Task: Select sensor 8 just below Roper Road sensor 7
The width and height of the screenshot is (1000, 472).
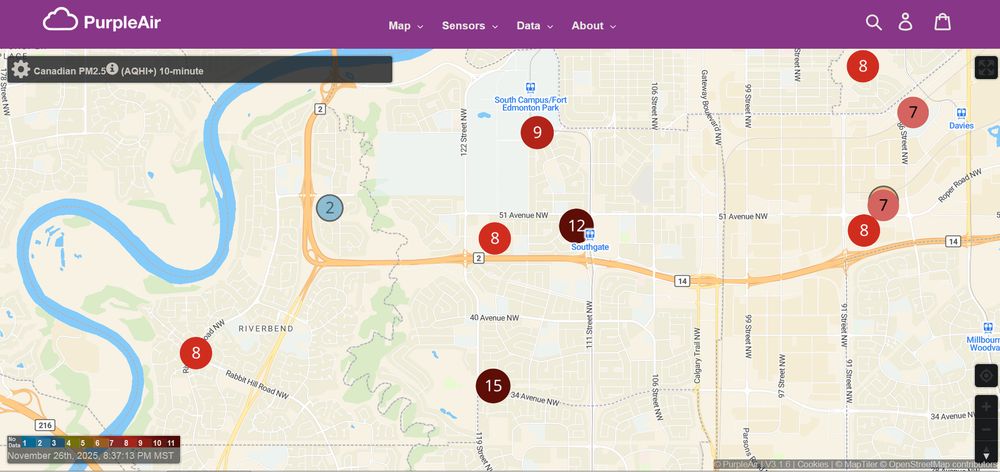Action: [864, 230]
